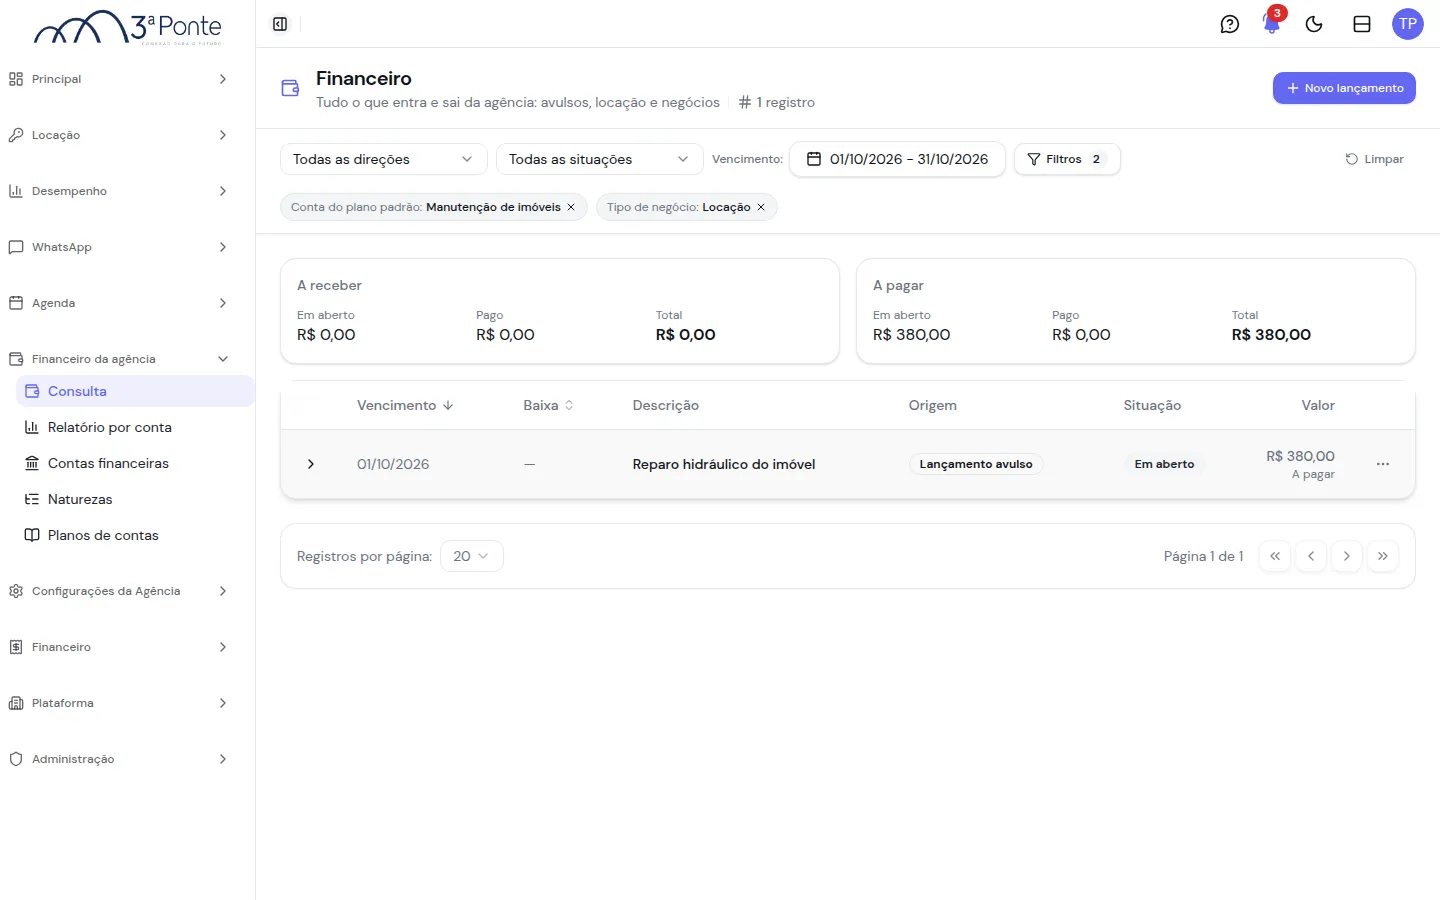This screenshot has width=1440, height=900.
Task: Open the Vencimento date range picker
Action: point(897,159)
